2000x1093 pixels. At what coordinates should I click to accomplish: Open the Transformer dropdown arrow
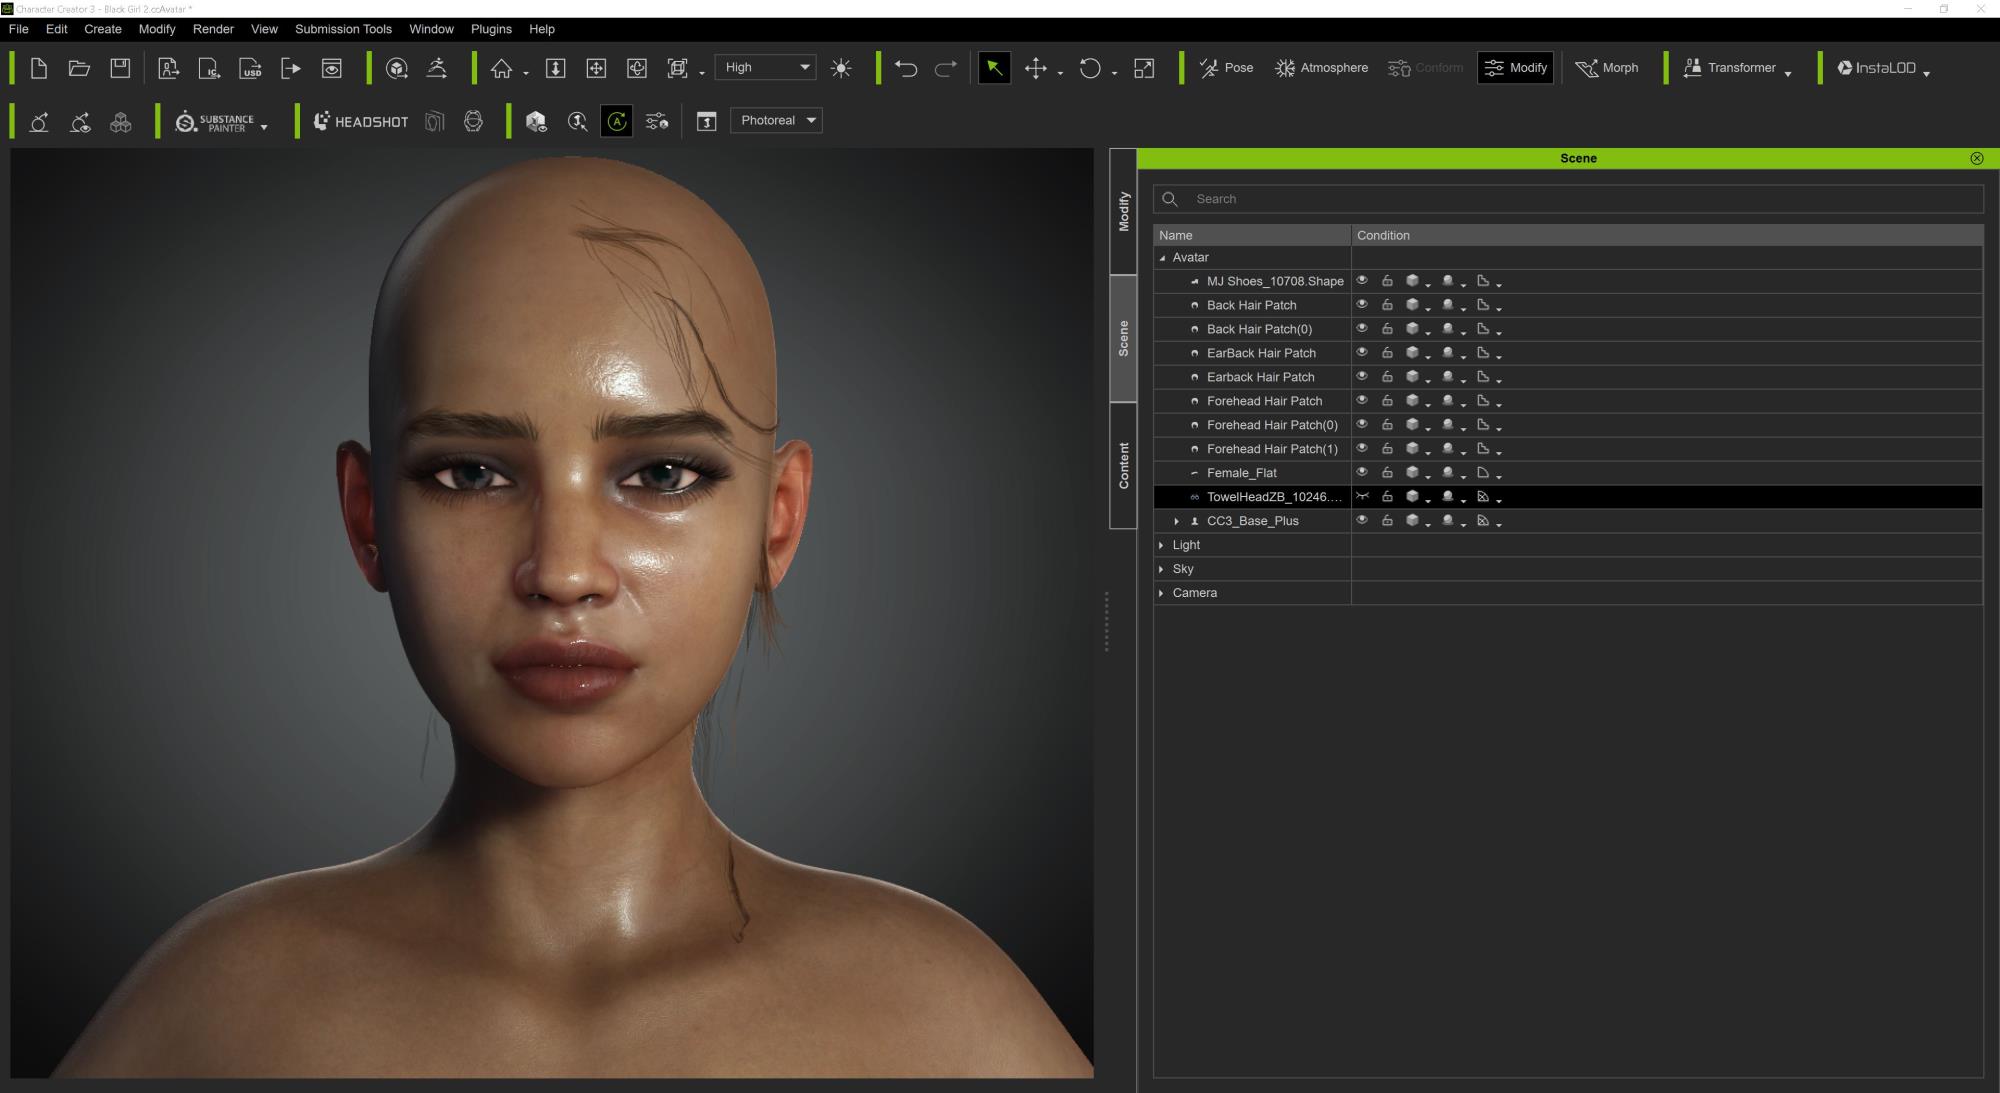click(x=1788, y=73)
